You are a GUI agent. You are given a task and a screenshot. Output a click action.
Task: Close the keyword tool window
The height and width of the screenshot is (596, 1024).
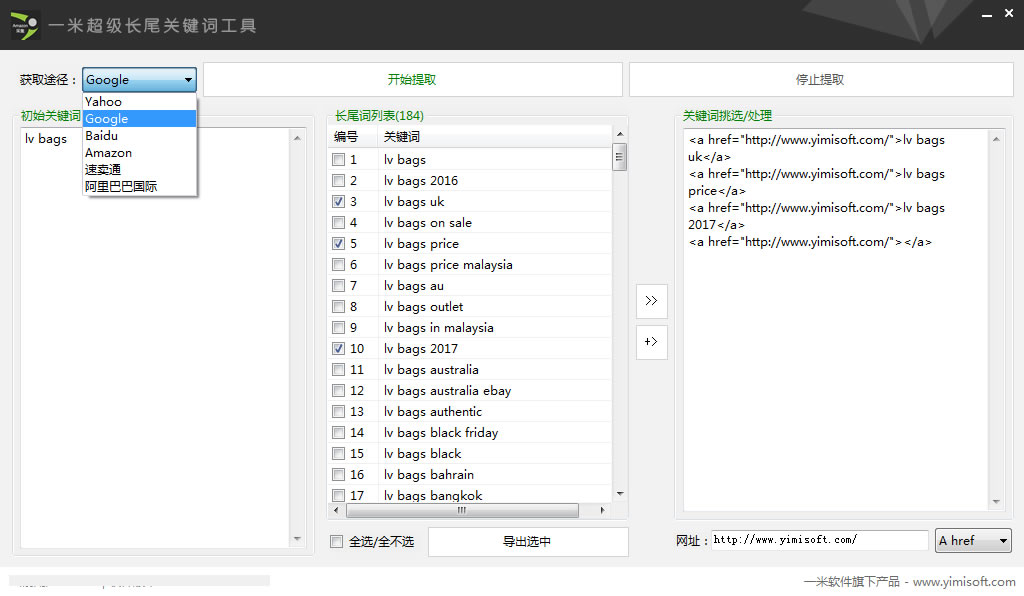point(1009,13)
